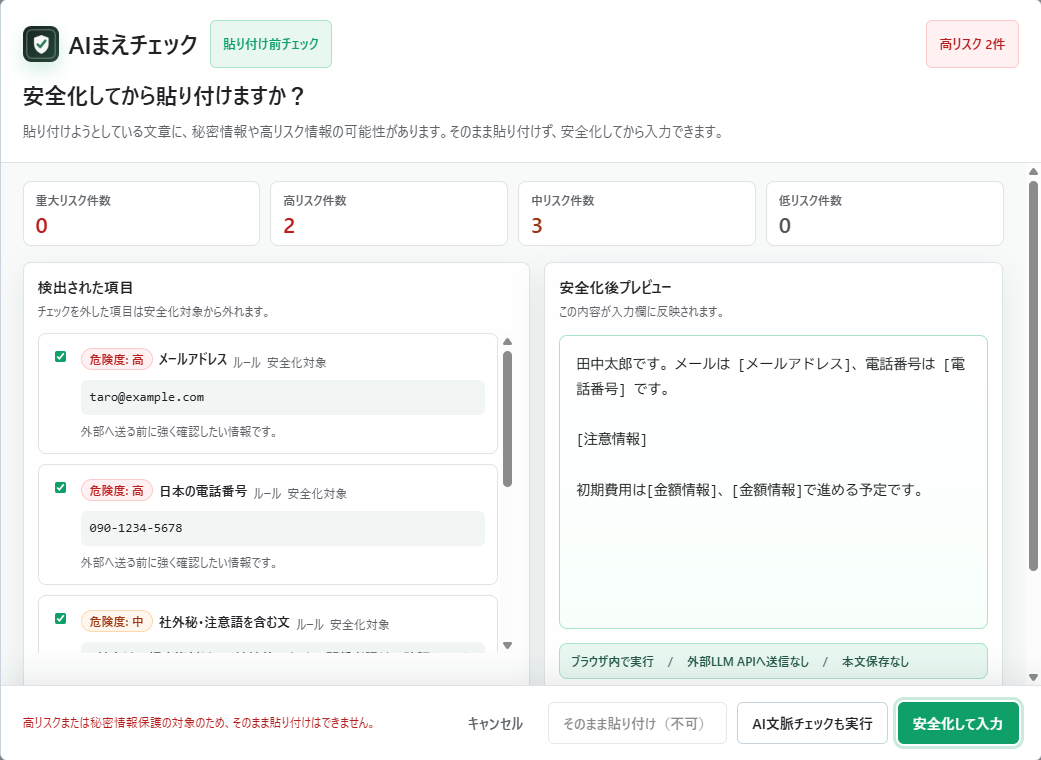Click the 低リスク件数 card
Image resolution: width=1041 pixels, height=760 pixels.
click(884, 214)
